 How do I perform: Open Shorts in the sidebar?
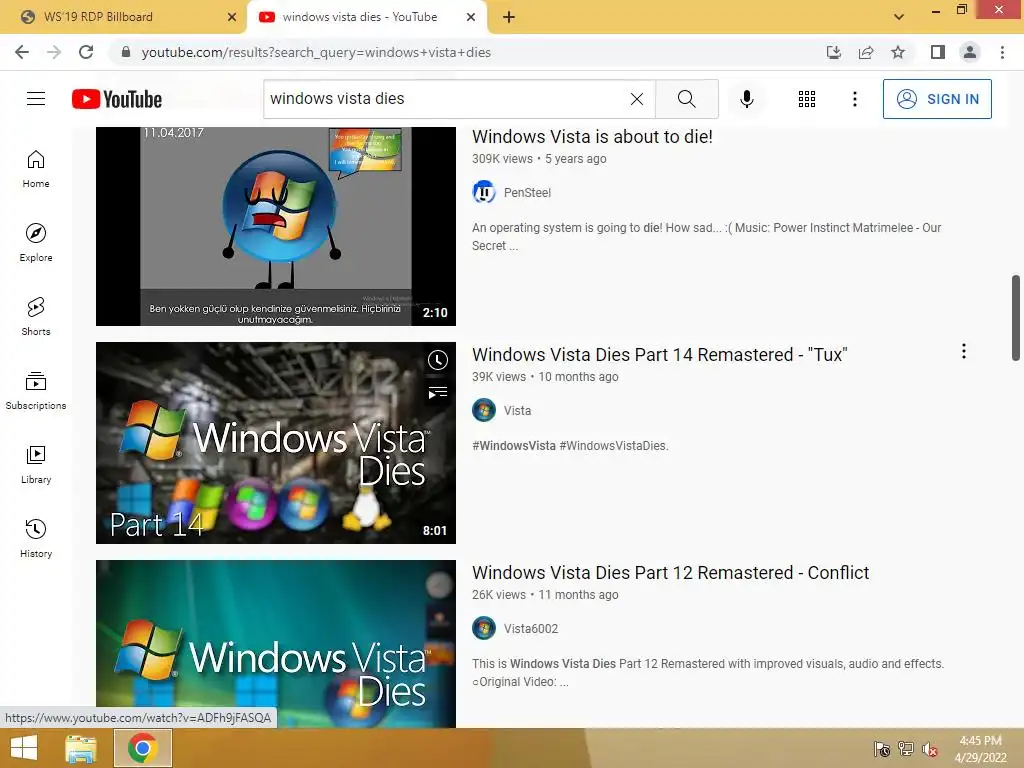point(36,317)
